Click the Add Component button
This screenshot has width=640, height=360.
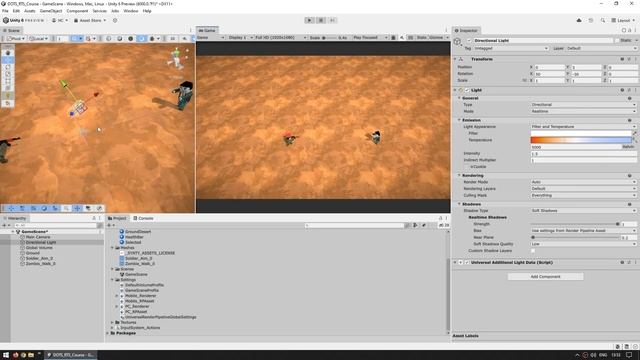point(545,277)
